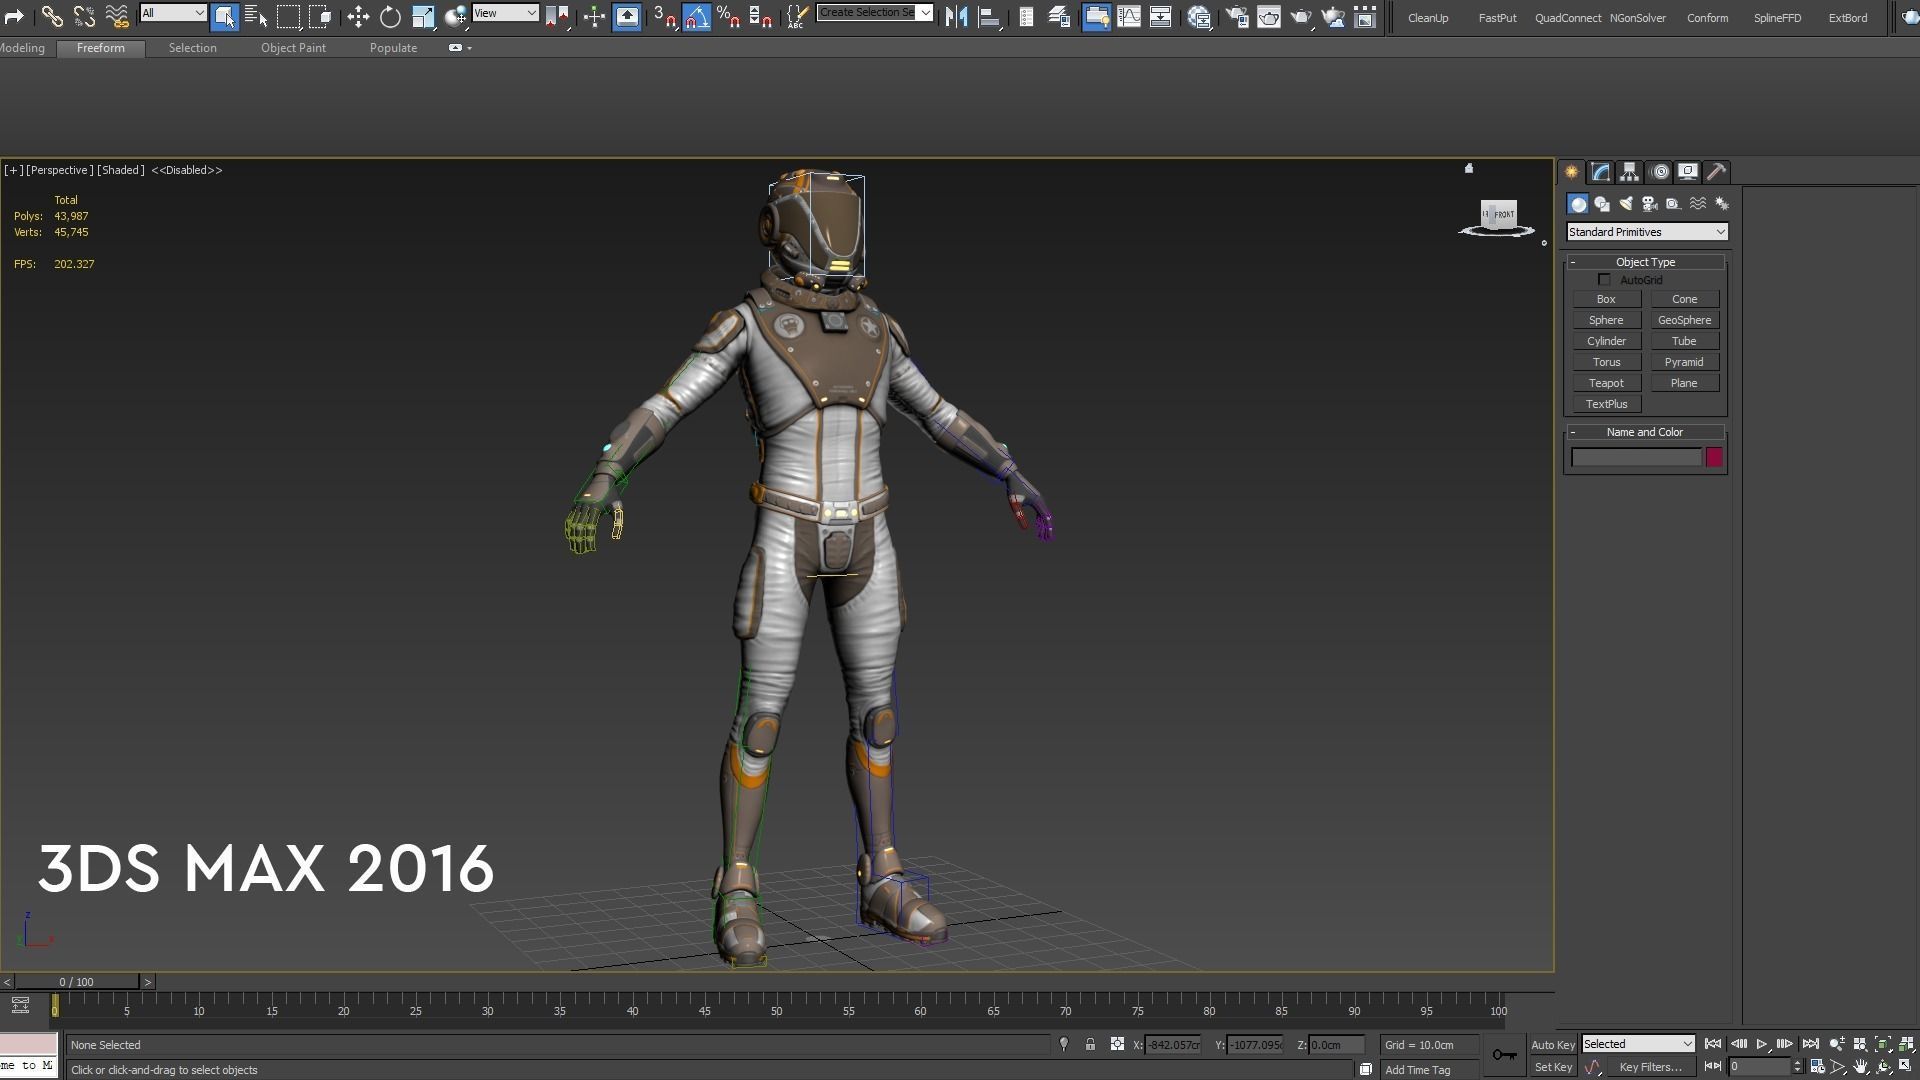Open the Key Filters dialog button

[x=1650, y=1067]
